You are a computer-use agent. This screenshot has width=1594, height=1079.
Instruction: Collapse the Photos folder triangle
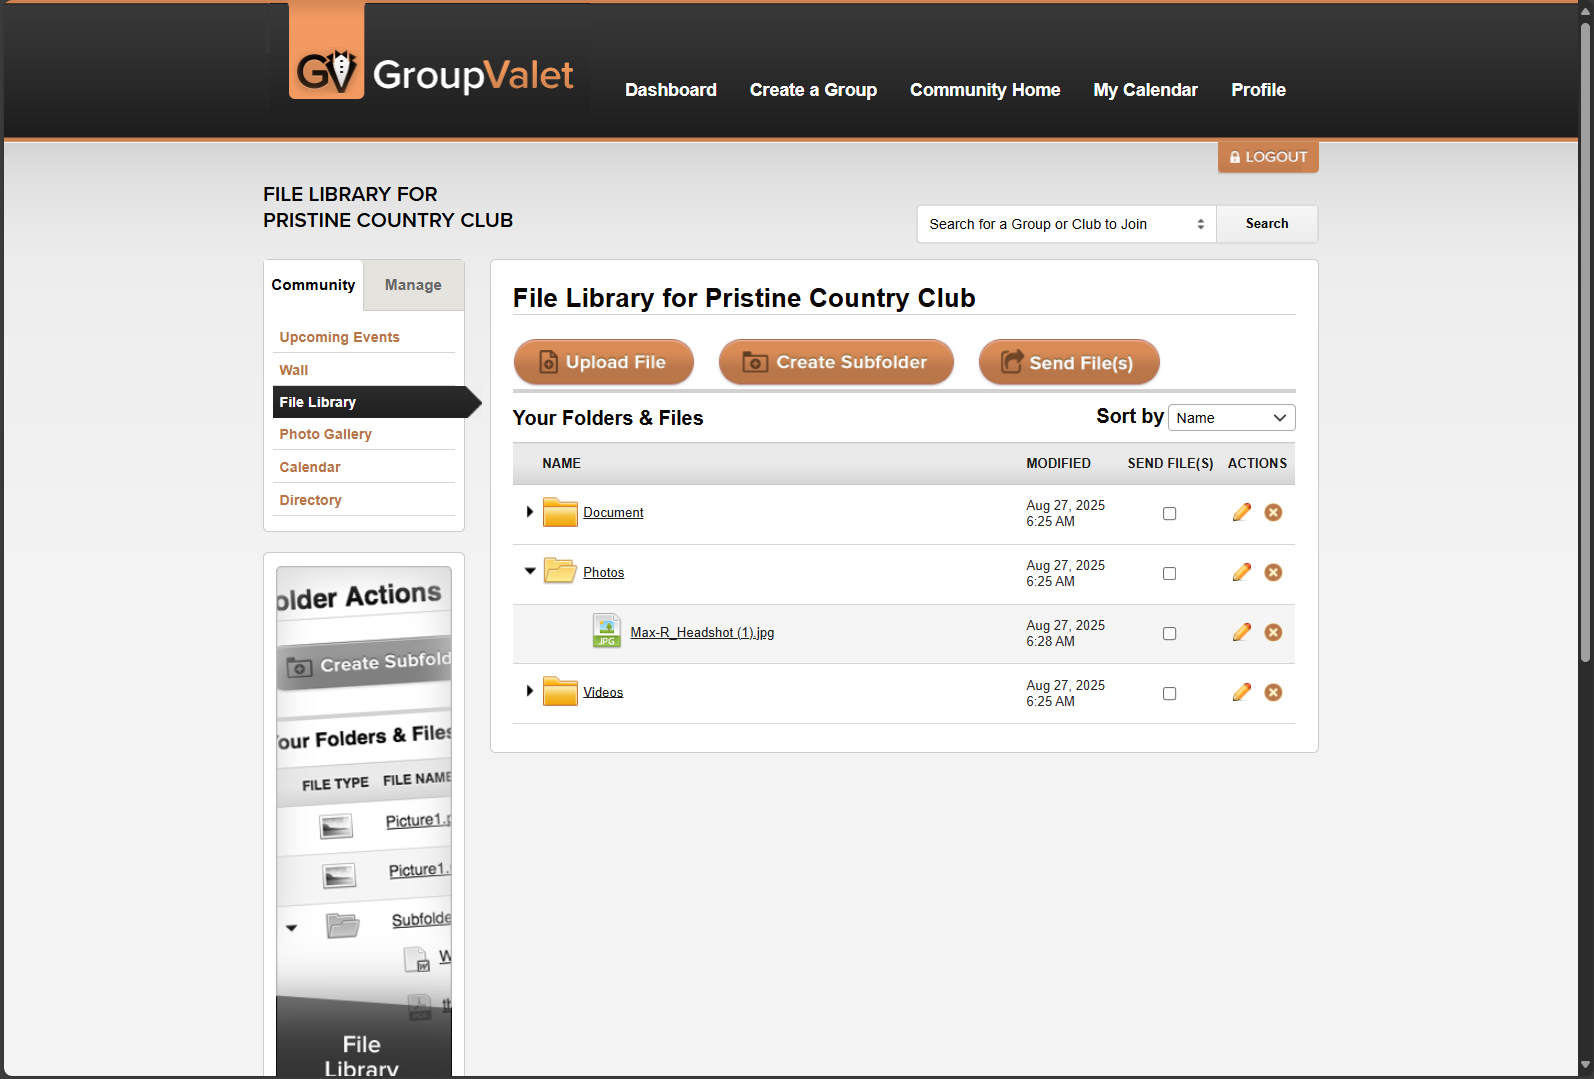530,572
